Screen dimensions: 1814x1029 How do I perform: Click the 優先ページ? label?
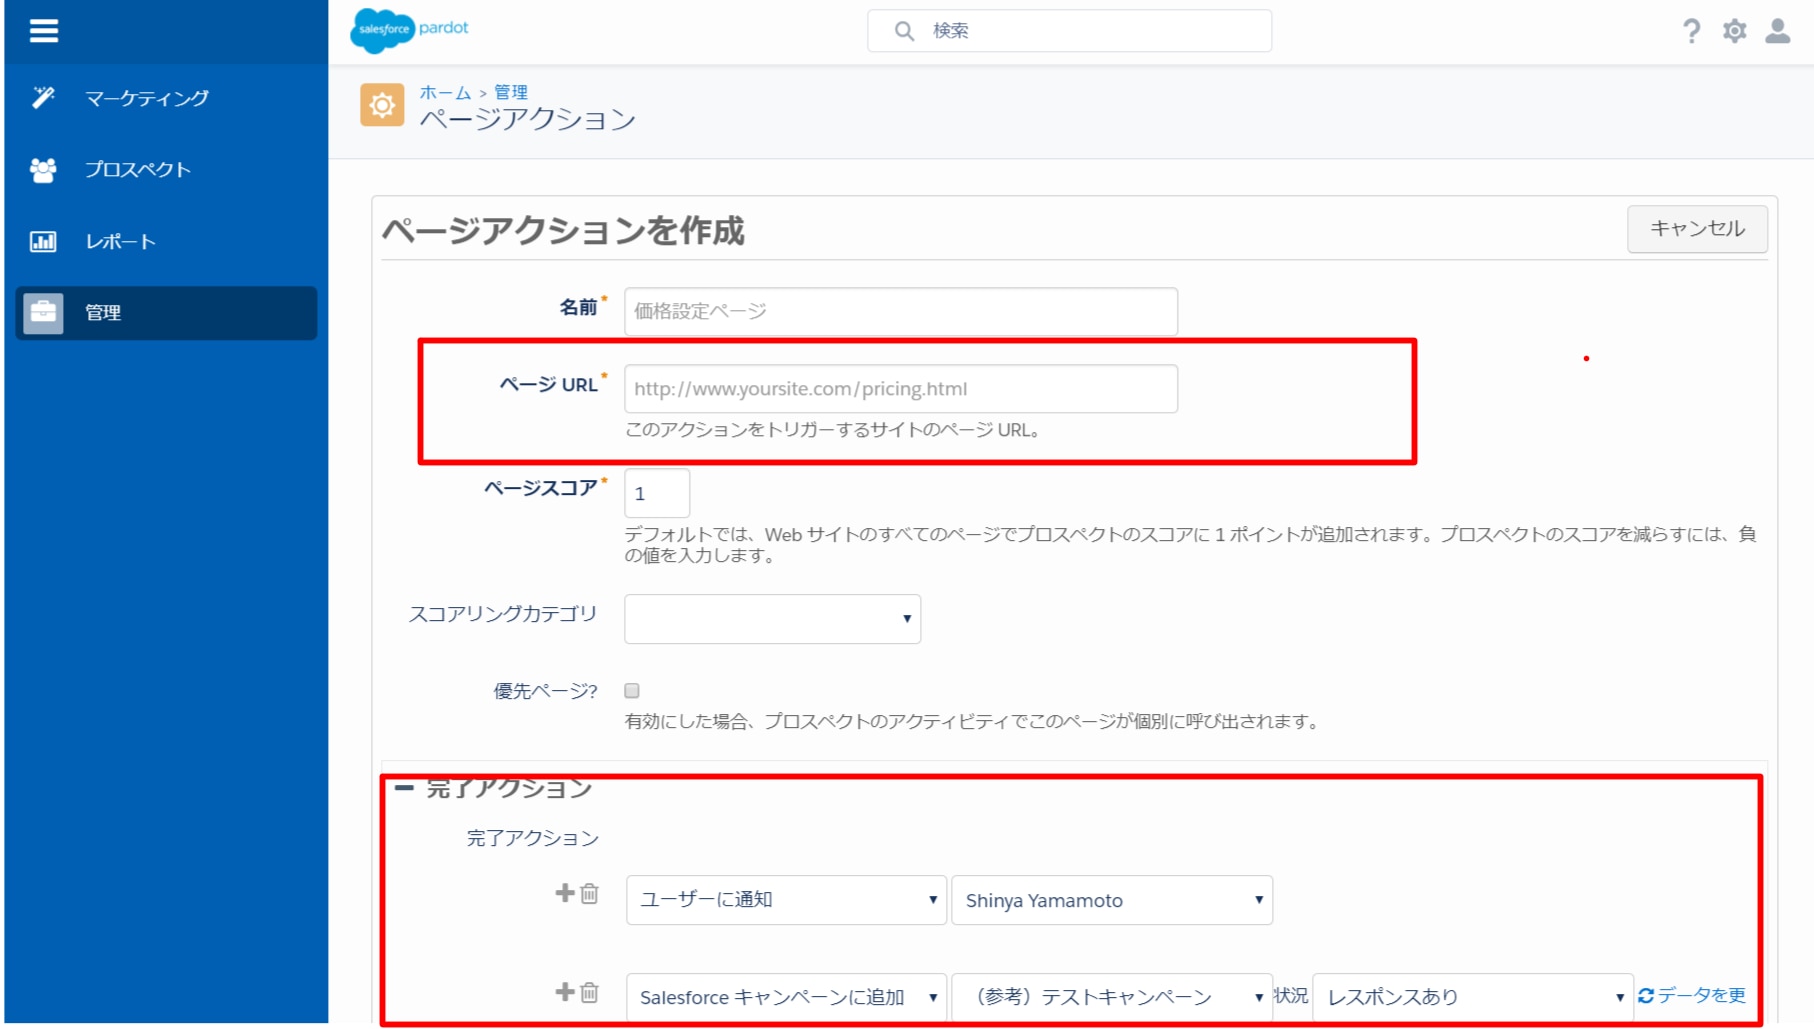[x=545, y=691]
